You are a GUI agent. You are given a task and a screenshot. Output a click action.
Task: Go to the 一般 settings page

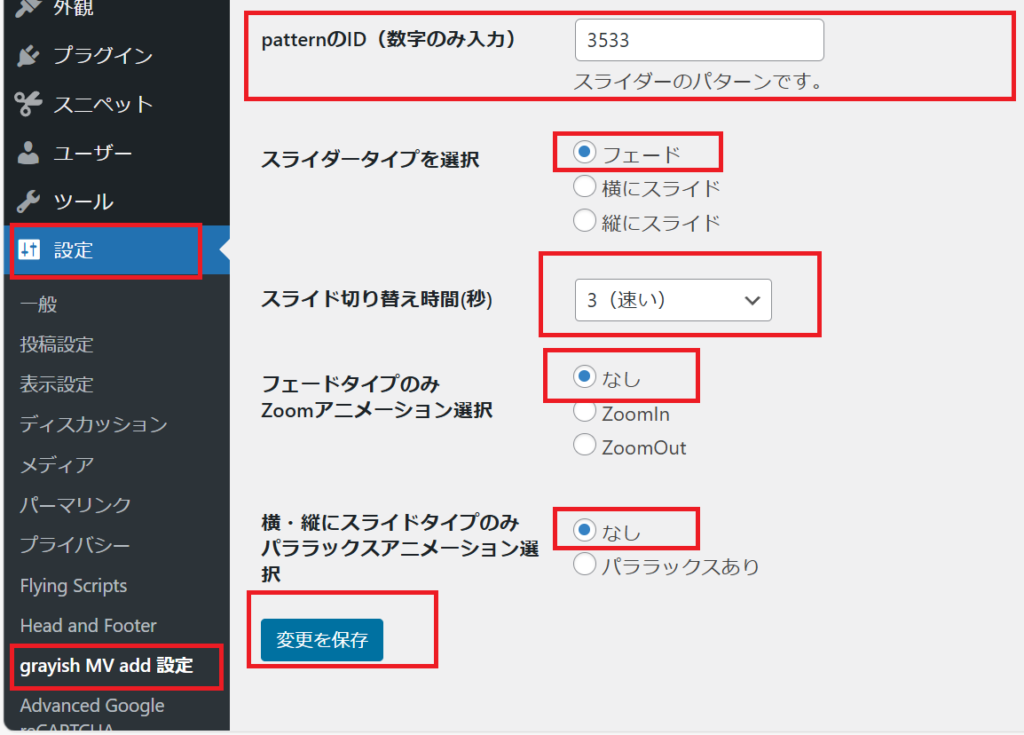(x=38, y=305)
